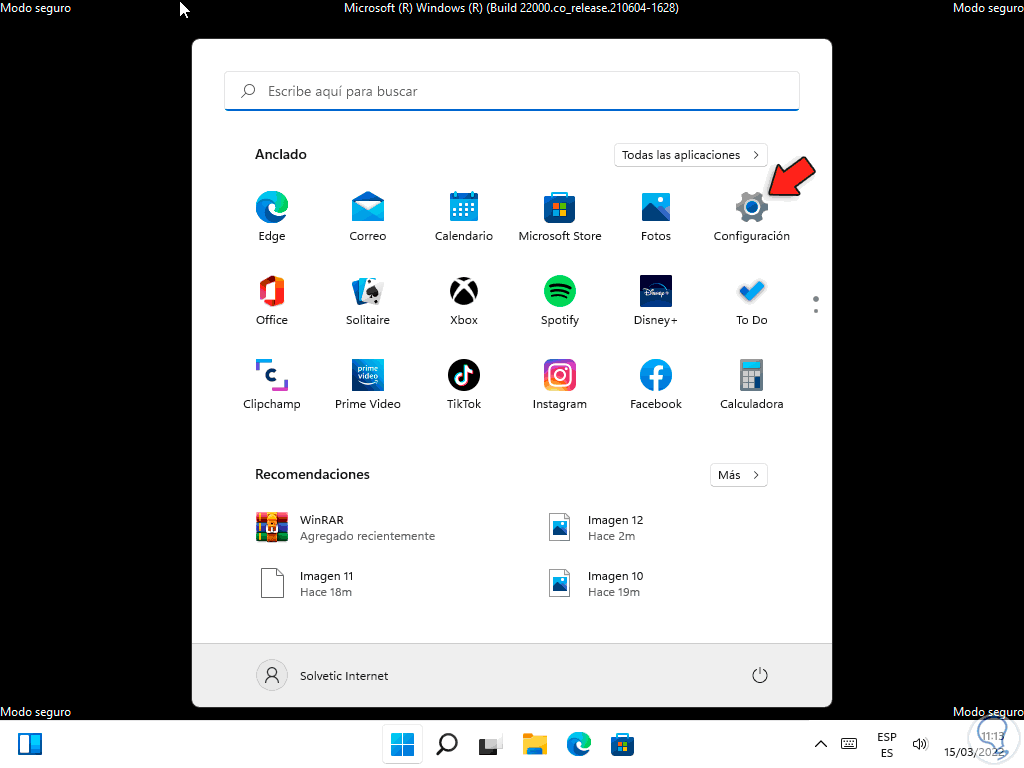Open Task View in taskbar
This screenshot has width=1024, height=768.
tap(490, 744)
